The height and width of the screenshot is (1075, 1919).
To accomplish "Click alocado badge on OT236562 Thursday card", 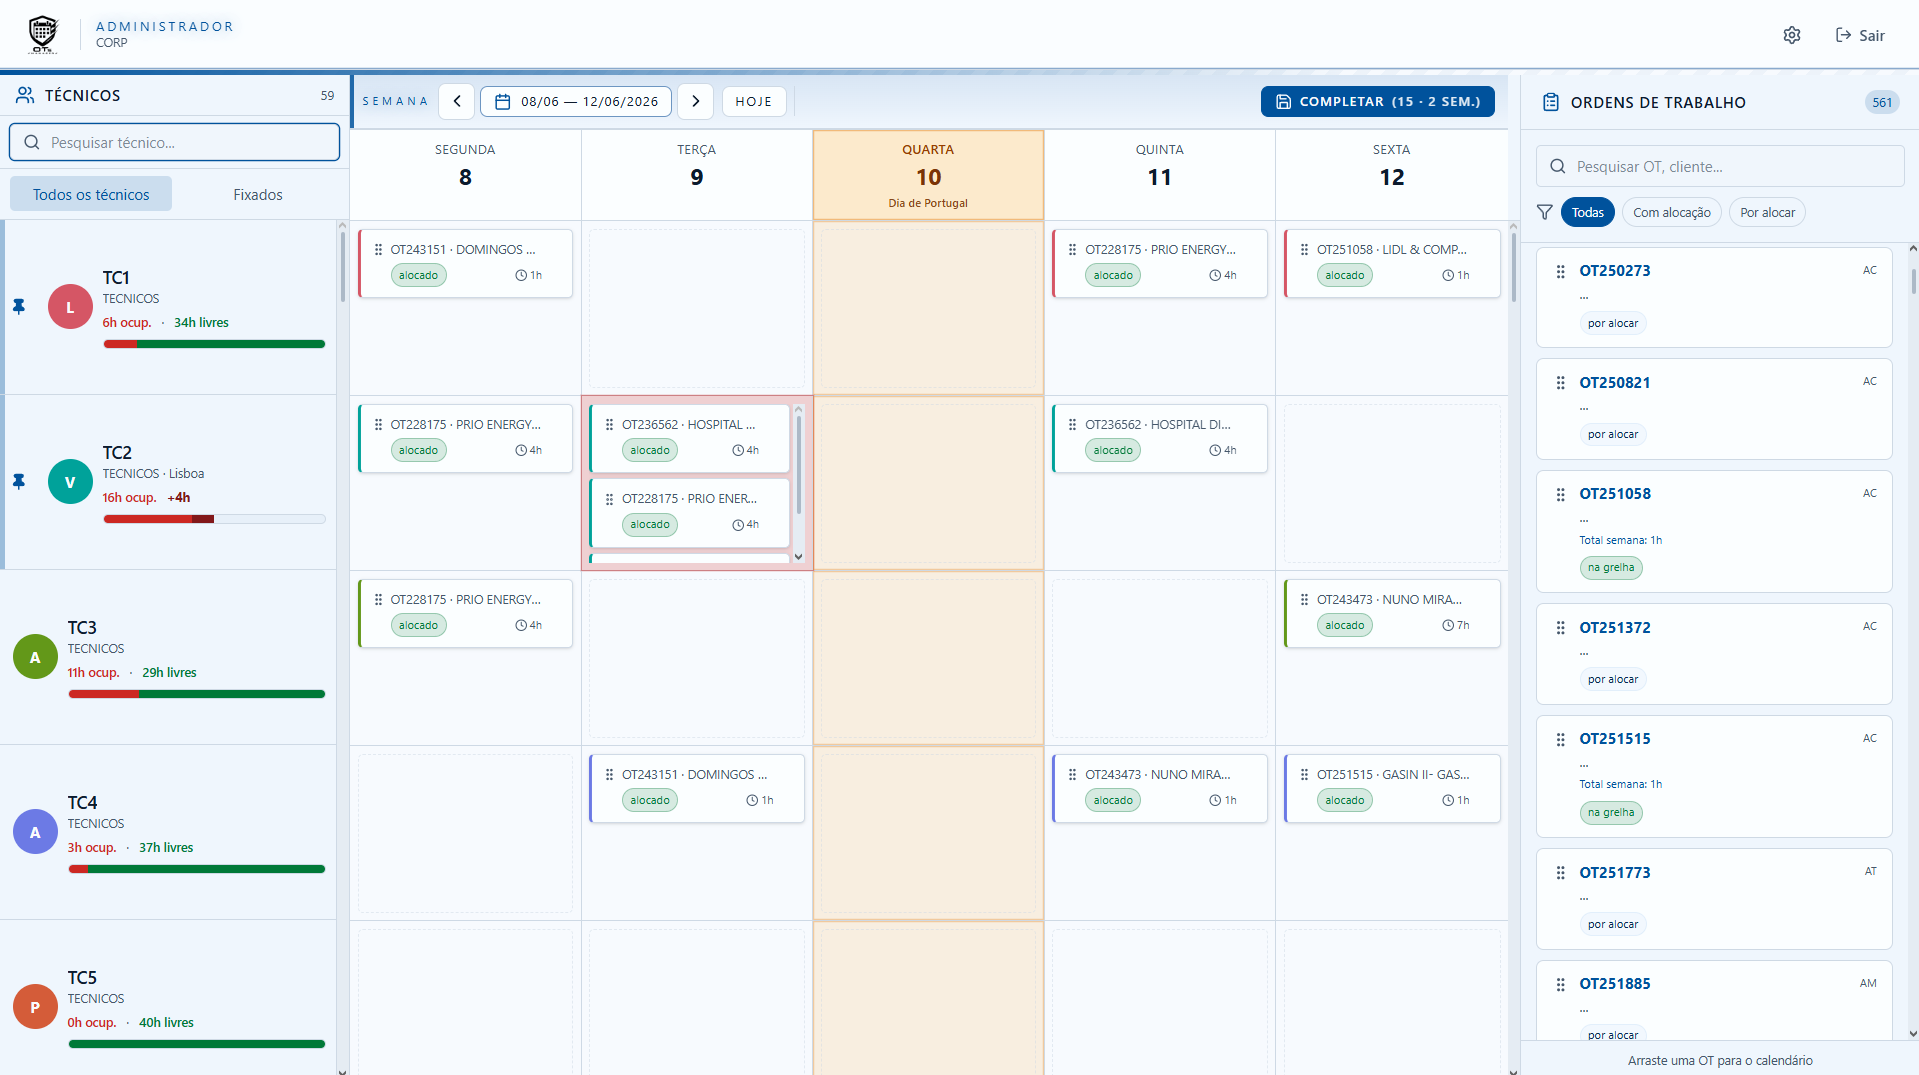I will (1113, 451).
